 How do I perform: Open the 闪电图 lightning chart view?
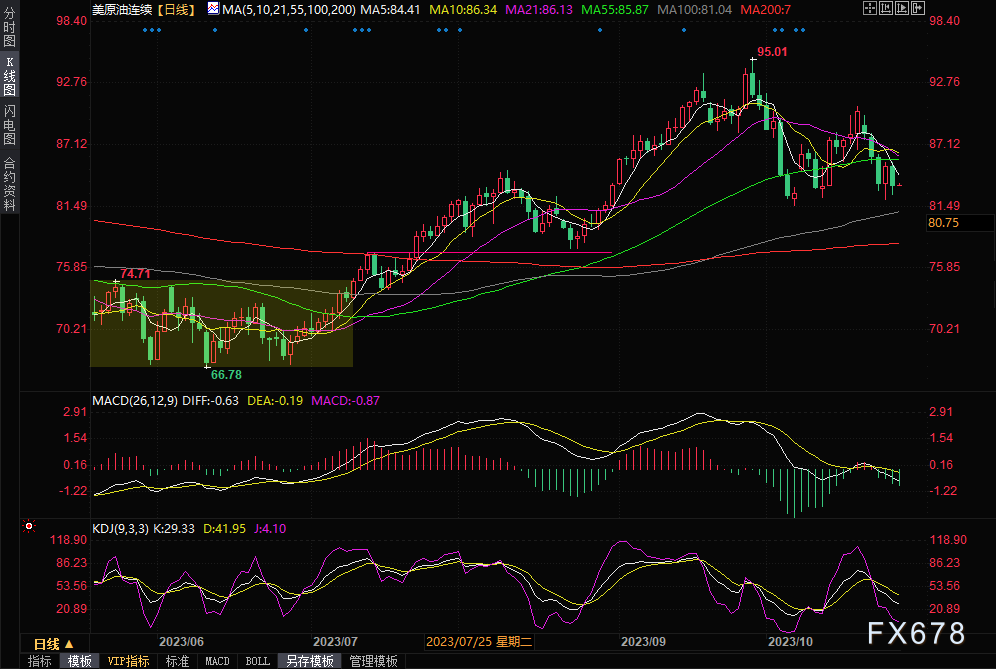coord(9,124)
